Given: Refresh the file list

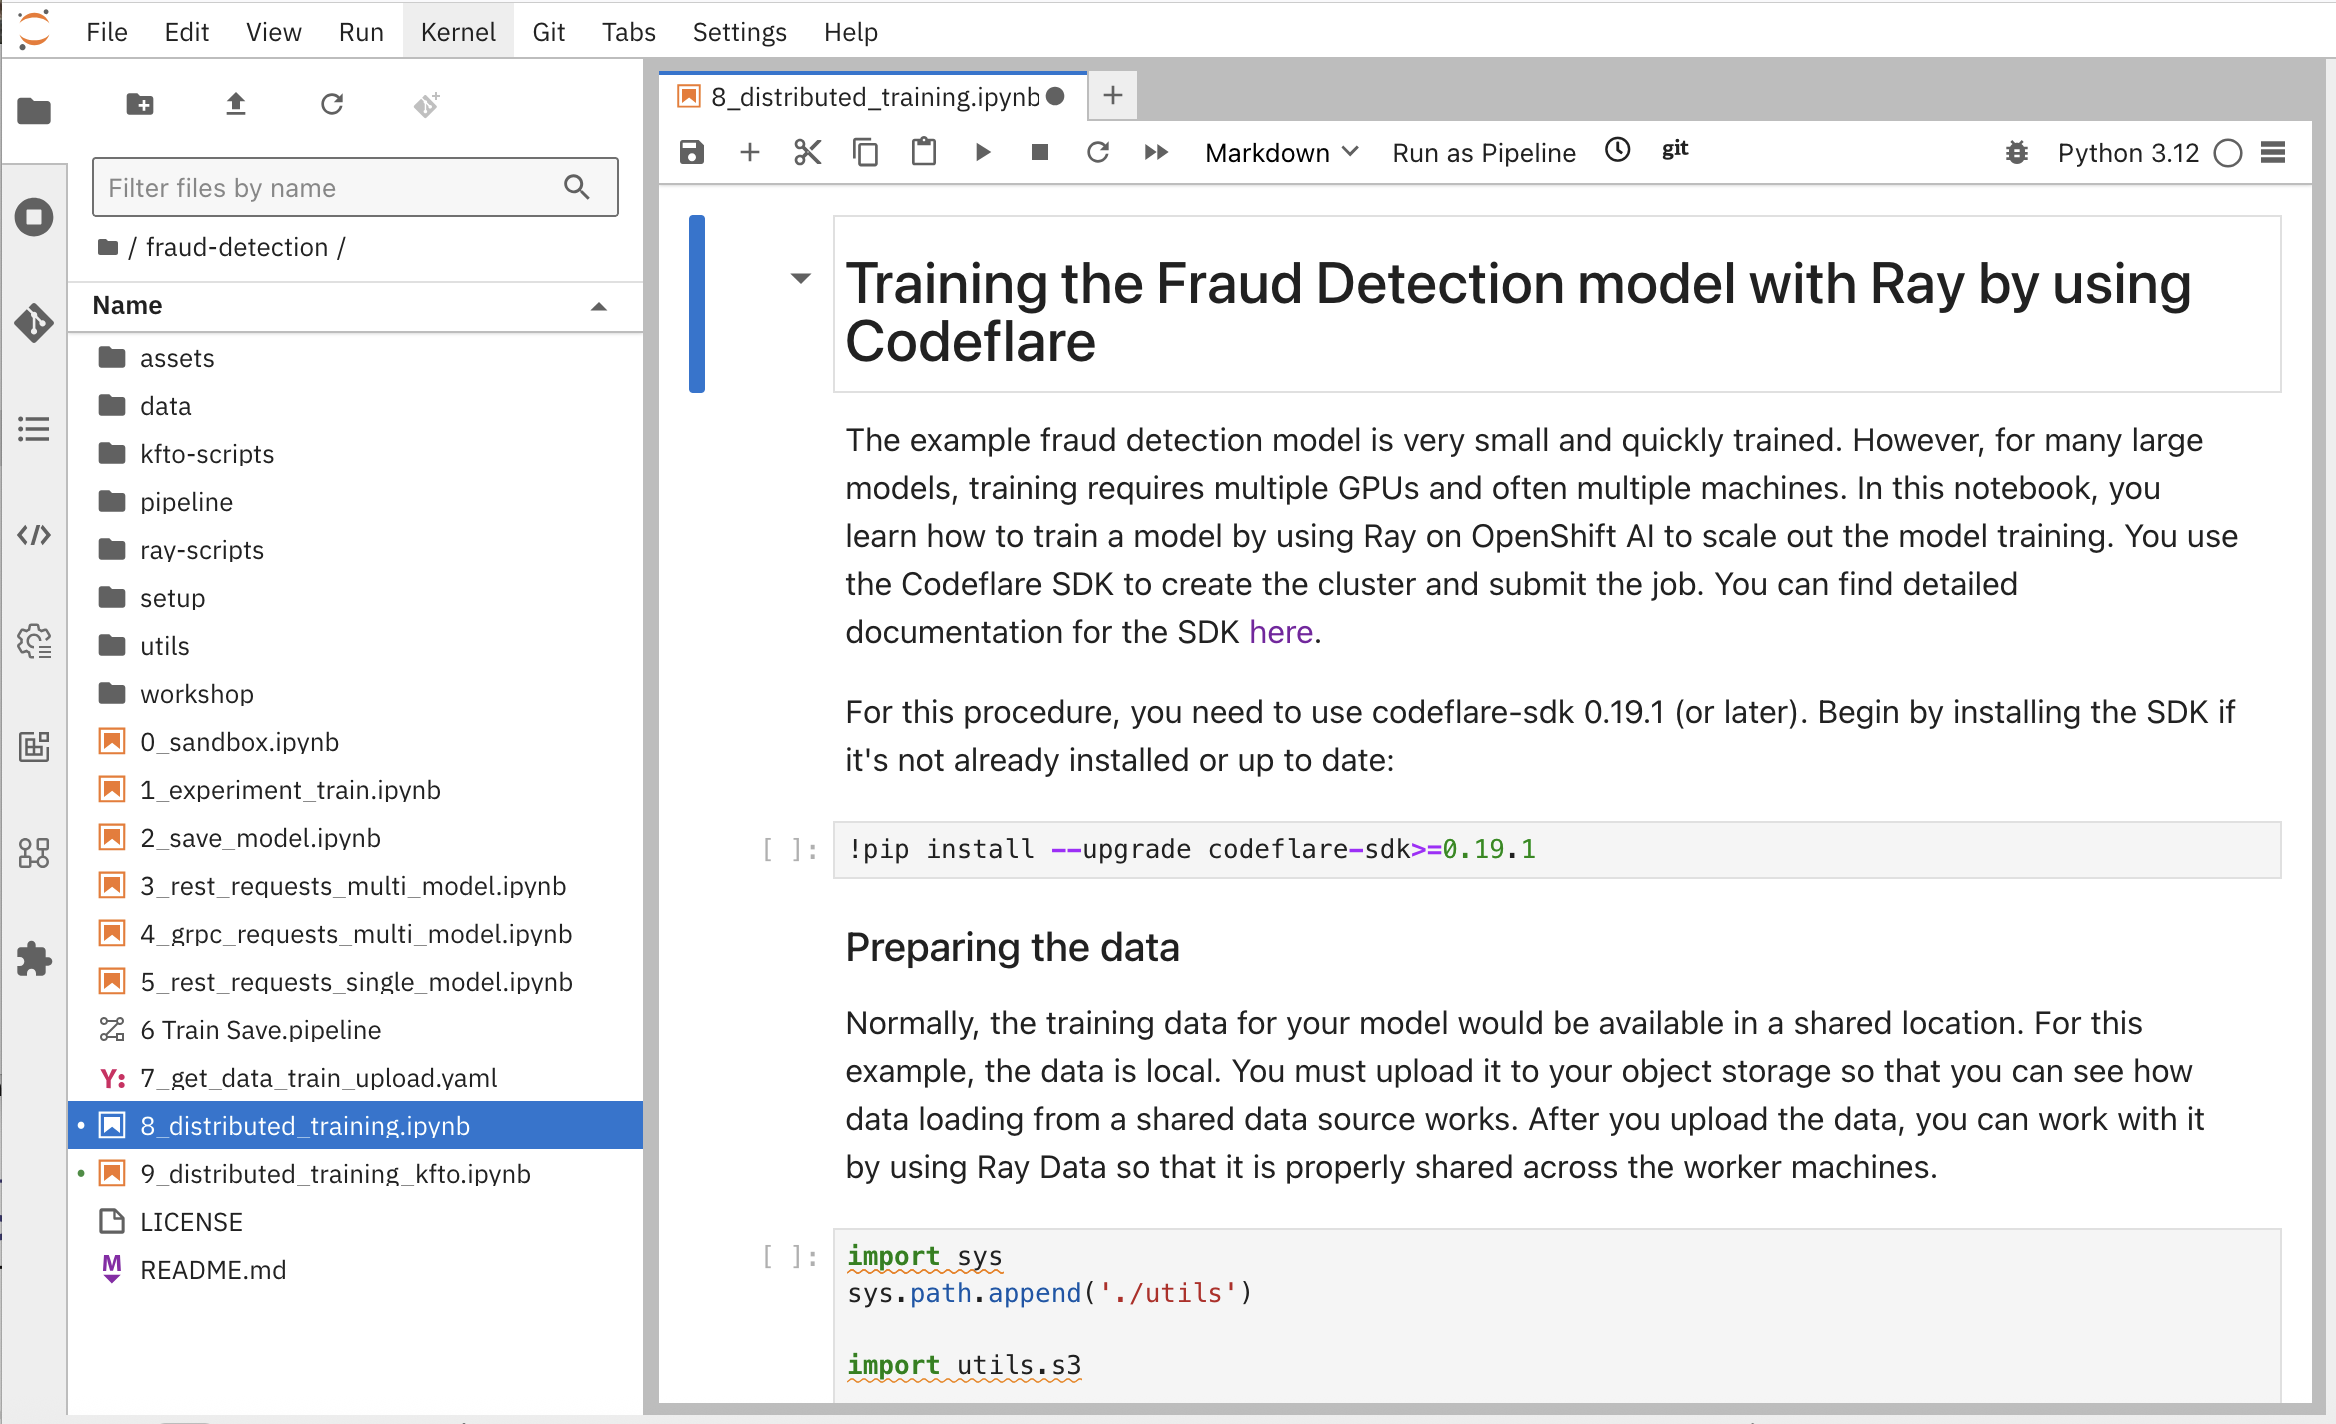Looking at the screenshot, I should pyautogui.click(x=332, y=104).
